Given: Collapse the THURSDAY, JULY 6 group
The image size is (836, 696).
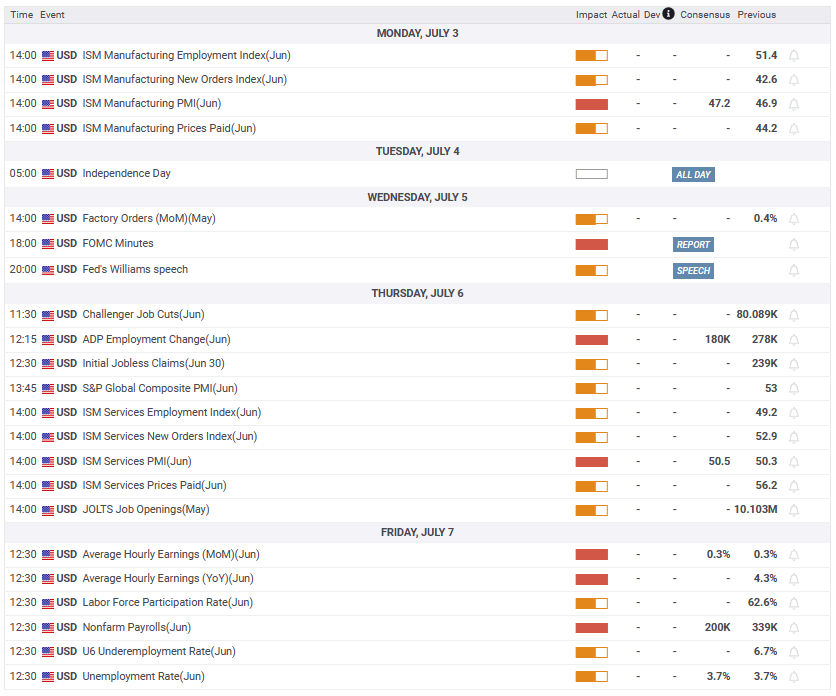Looking at the screenshot, I should tap(417, 292).
